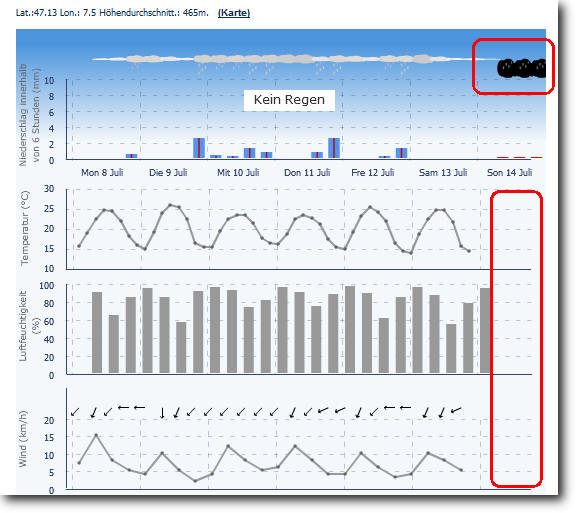Viewport: 577px width, 513px height.
Task: Click the tallest precipitation bar on Tuesday
Action: [199, 148]
